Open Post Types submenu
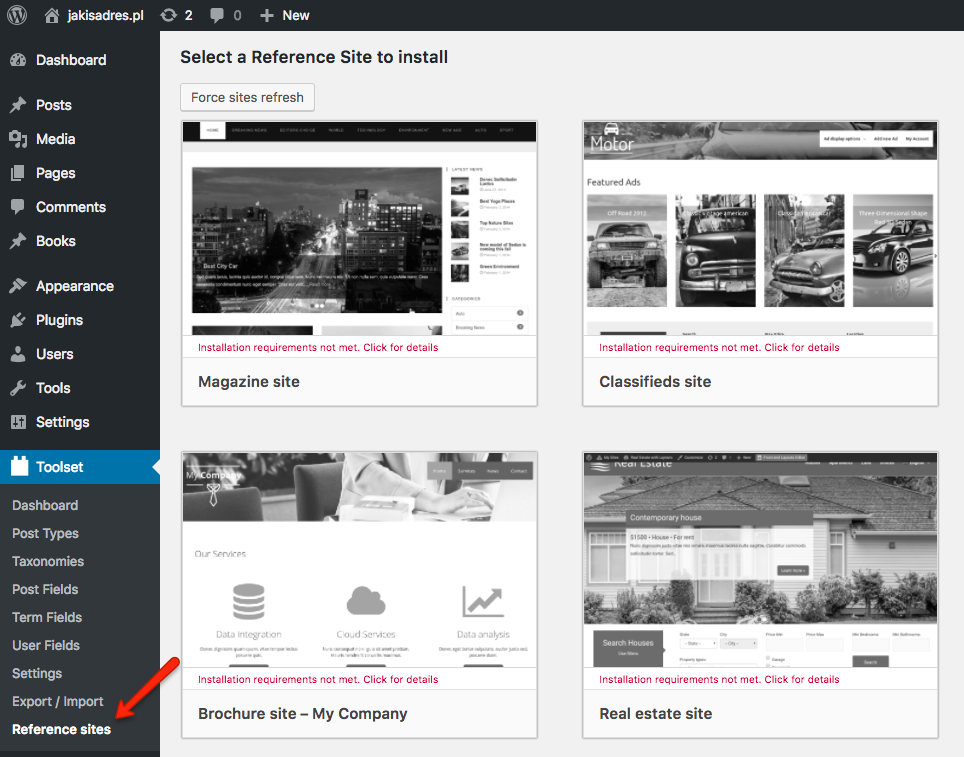This screenshot has width=964, height=757. coord(45,534)
